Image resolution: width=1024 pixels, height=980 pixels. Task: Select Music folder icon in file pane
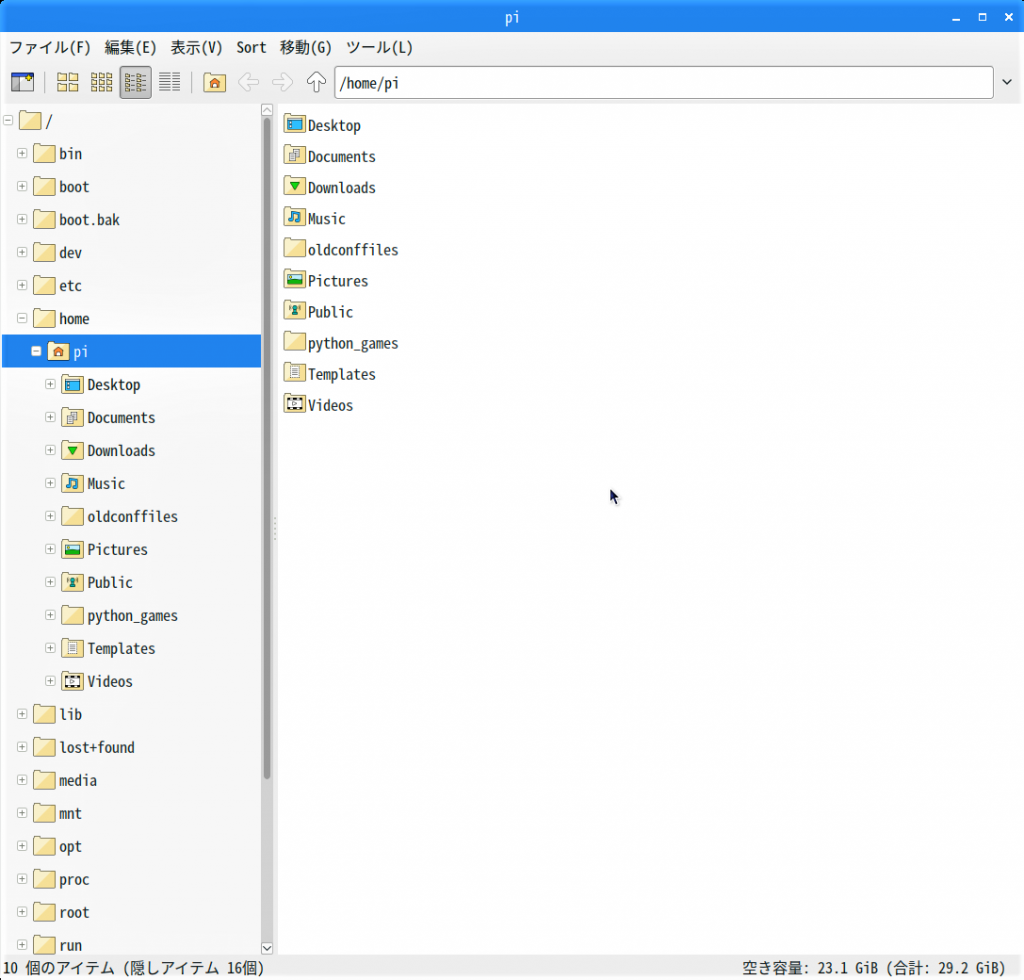(x=295, y=217)
